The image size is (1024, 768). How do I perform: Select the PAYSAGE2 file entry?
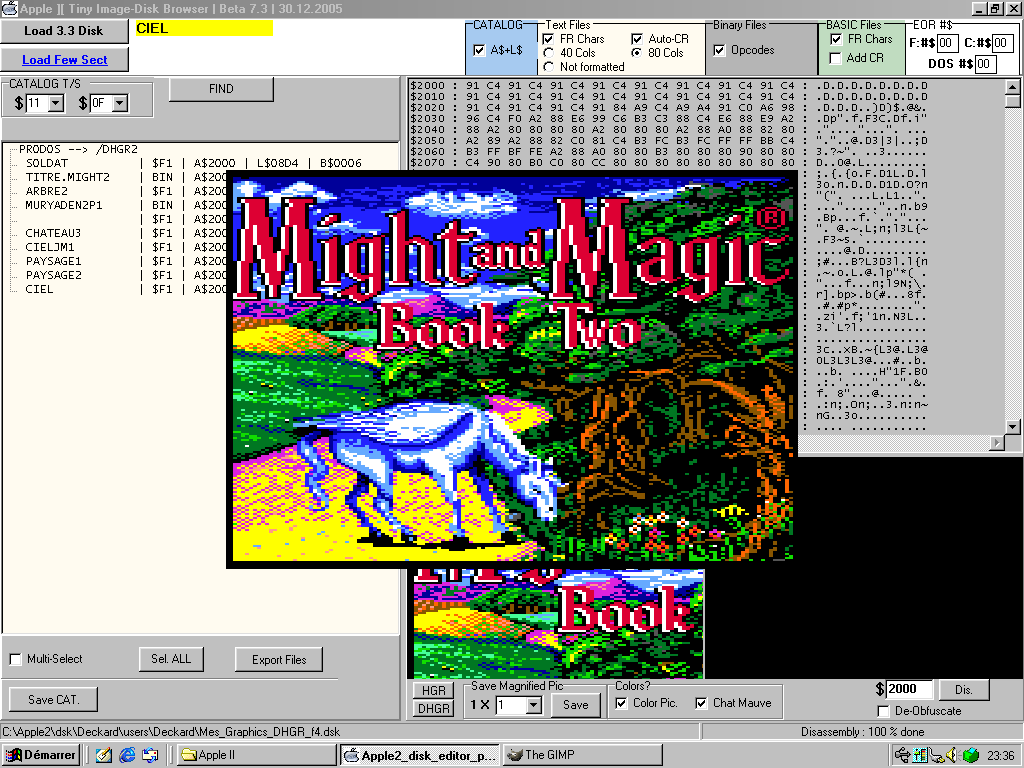(x=54, y=275)
